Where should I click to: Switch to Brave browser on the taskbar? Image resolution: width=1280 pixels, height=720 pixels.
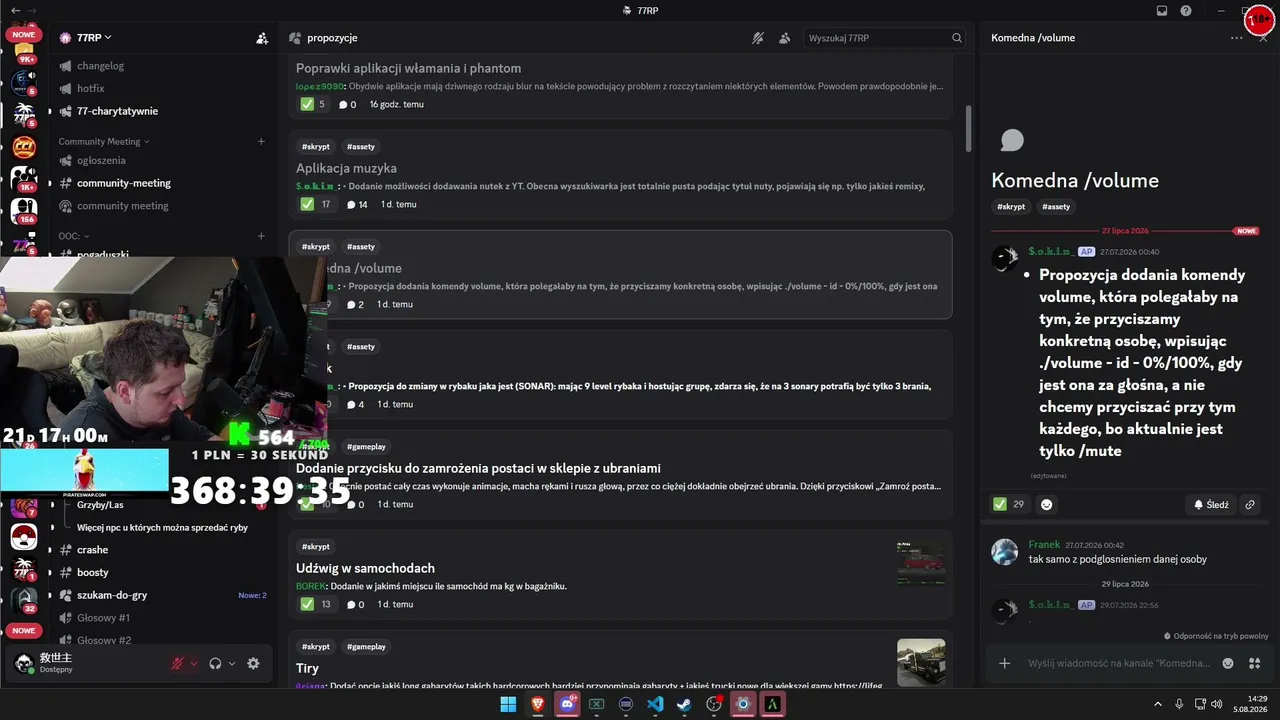pyautogui.click(x=538, y=705)
